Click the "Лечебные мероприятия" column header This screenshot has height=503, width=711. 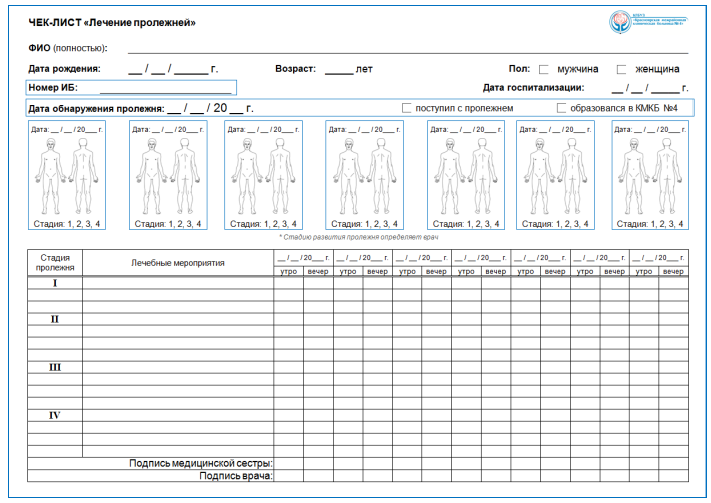[177, 263]
